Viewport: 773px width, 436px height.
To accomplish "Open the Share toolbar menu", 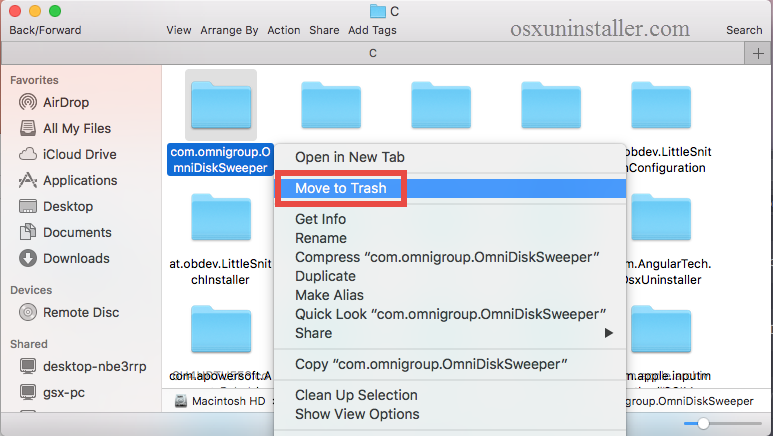I will [x=324, y=30].
